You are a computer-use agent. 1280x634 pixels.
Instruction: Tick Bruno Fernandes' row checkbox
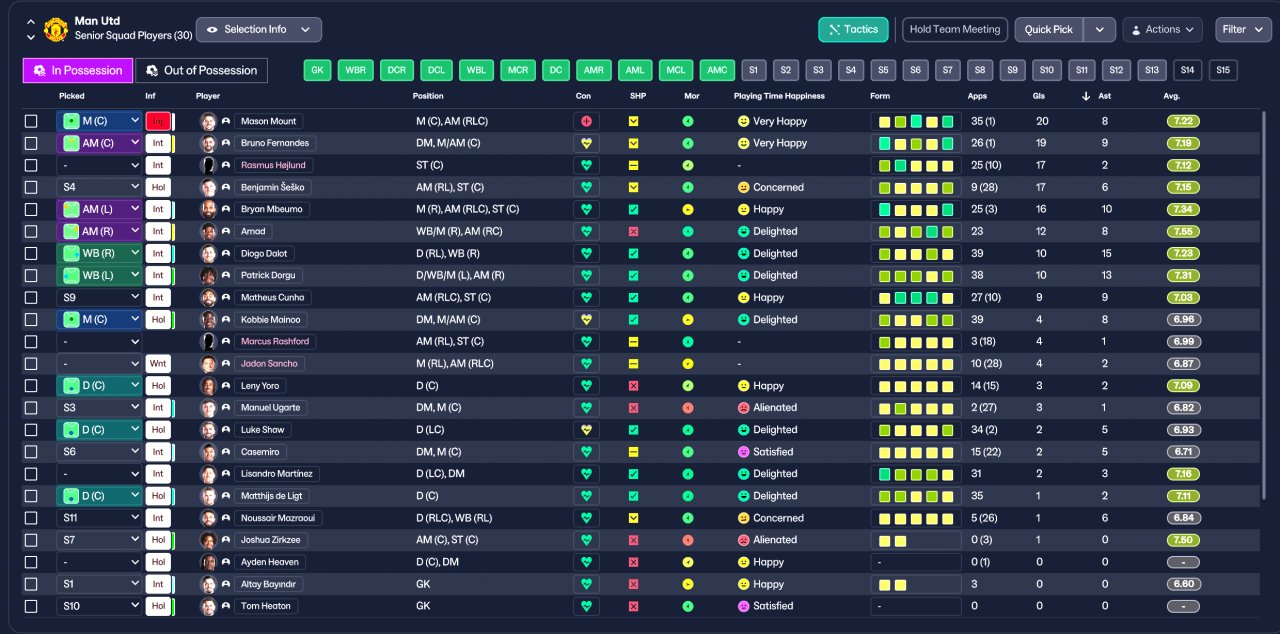(31, 143)
